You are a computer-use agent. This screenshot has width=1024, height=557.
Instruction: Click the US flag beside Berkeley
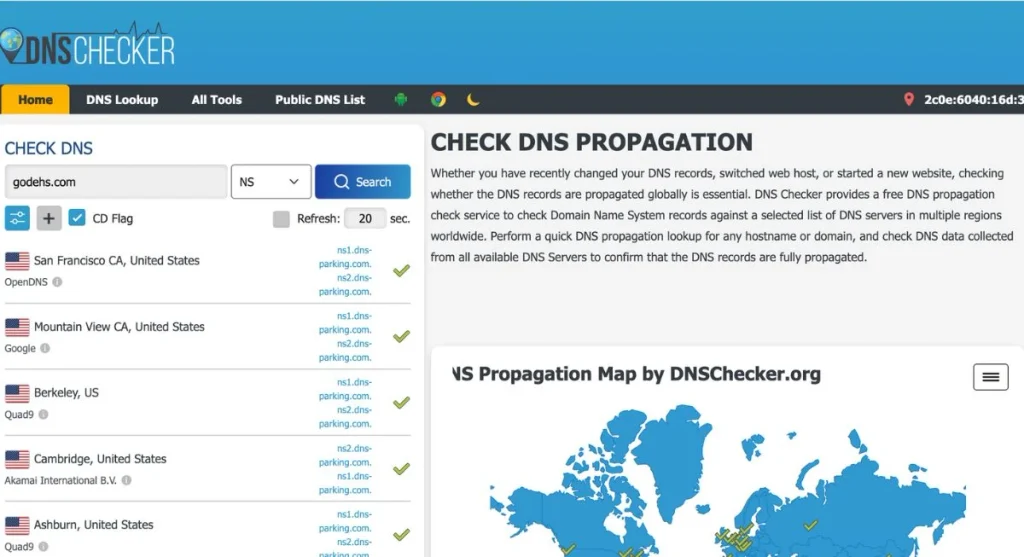tap(17, 393)
